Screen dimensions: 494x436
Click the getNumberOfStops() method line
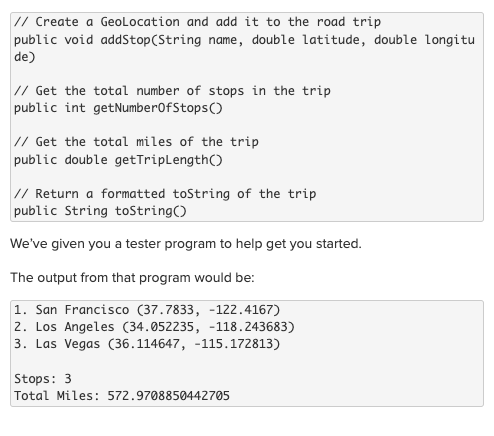pos(118,108)
